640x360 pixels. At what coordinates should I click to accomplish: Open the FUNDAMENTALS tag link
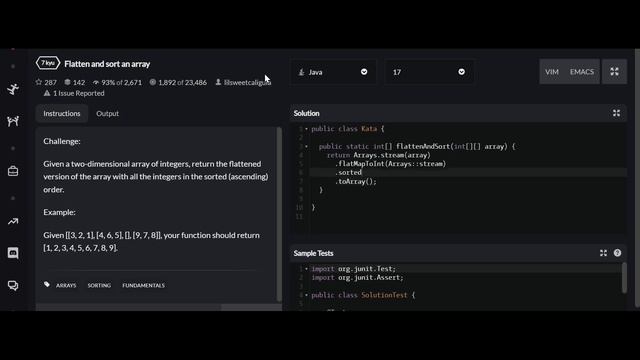click(x=143, y=285)
